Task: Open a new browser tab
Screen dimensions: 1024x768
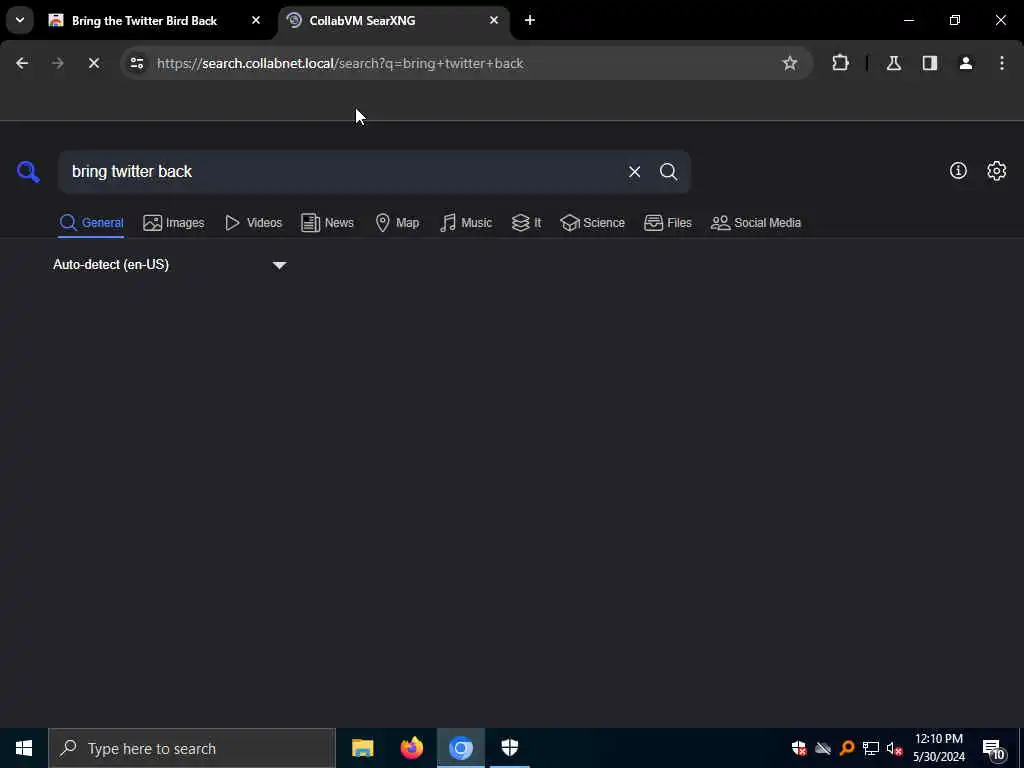Action: pyautogui.click(x=530, y=20)
